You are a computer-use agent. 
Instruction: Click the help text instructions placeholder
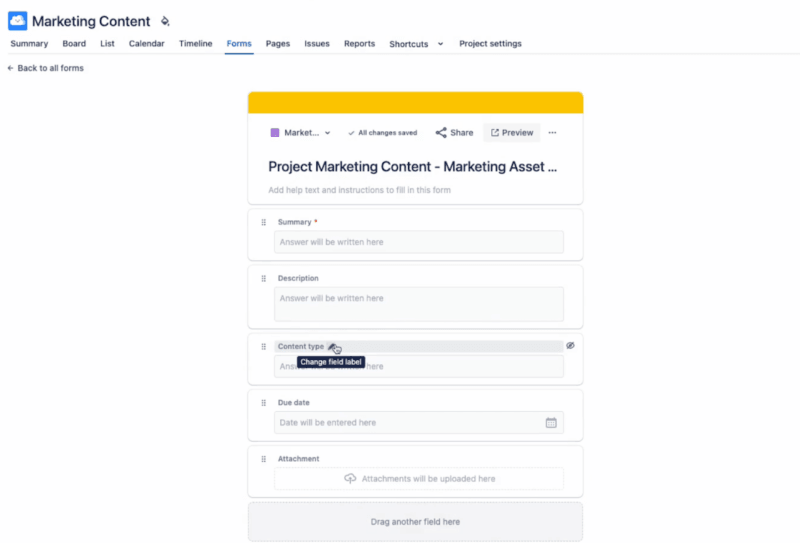point(360,190)
